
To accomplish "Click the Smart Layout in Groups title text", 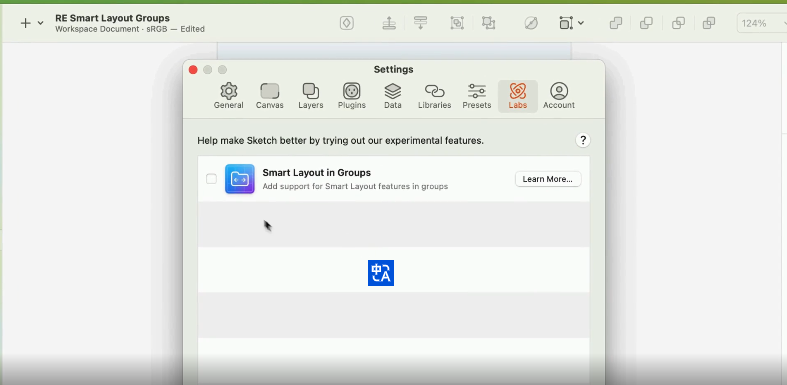I will click(317, 173).
